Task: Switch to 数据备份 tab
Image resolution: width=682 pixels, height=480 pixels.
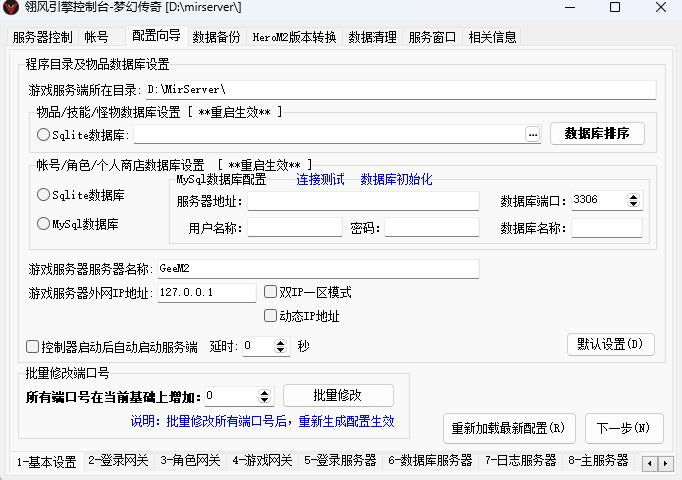Action: (216, 37)
